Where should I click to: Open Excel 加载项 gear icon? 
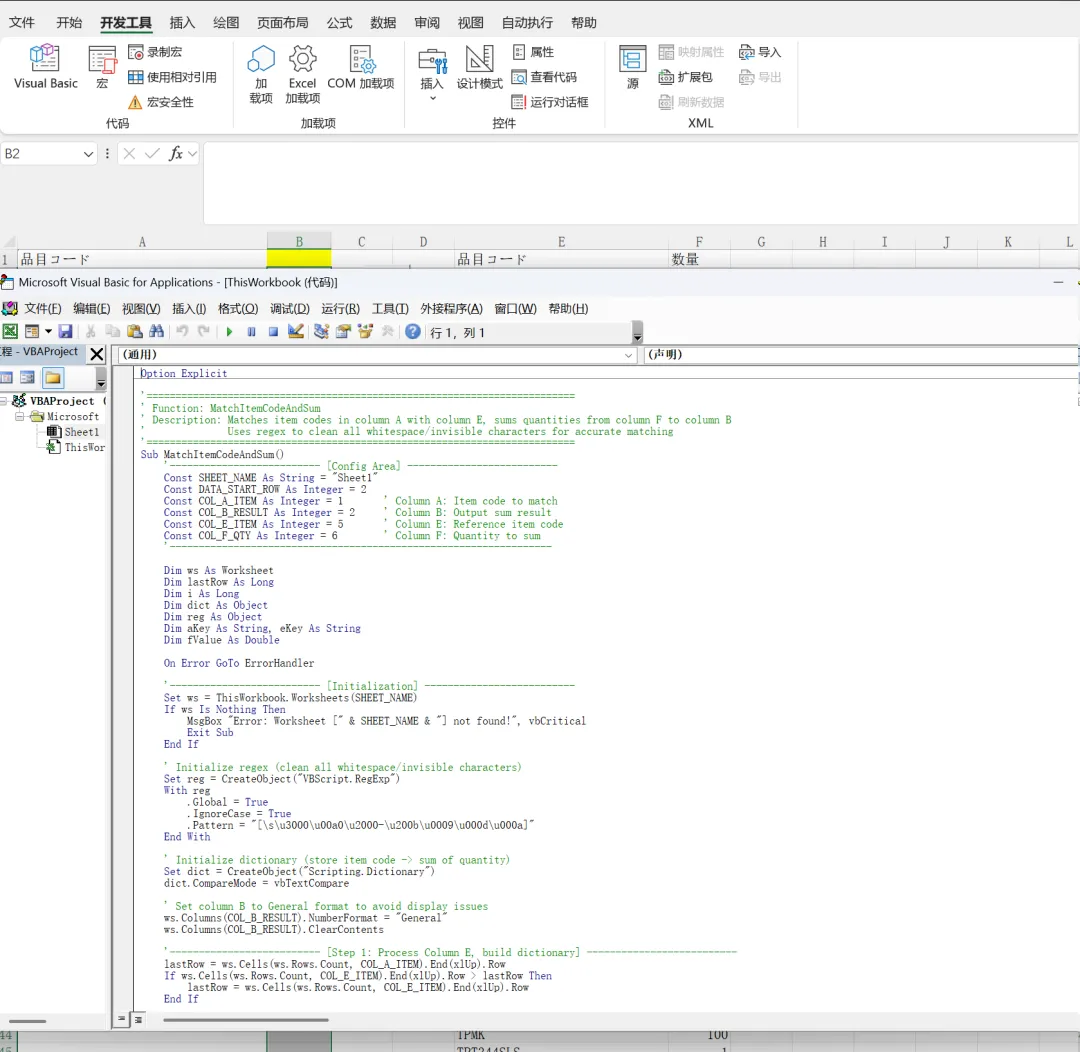click(x=302, y=74)
